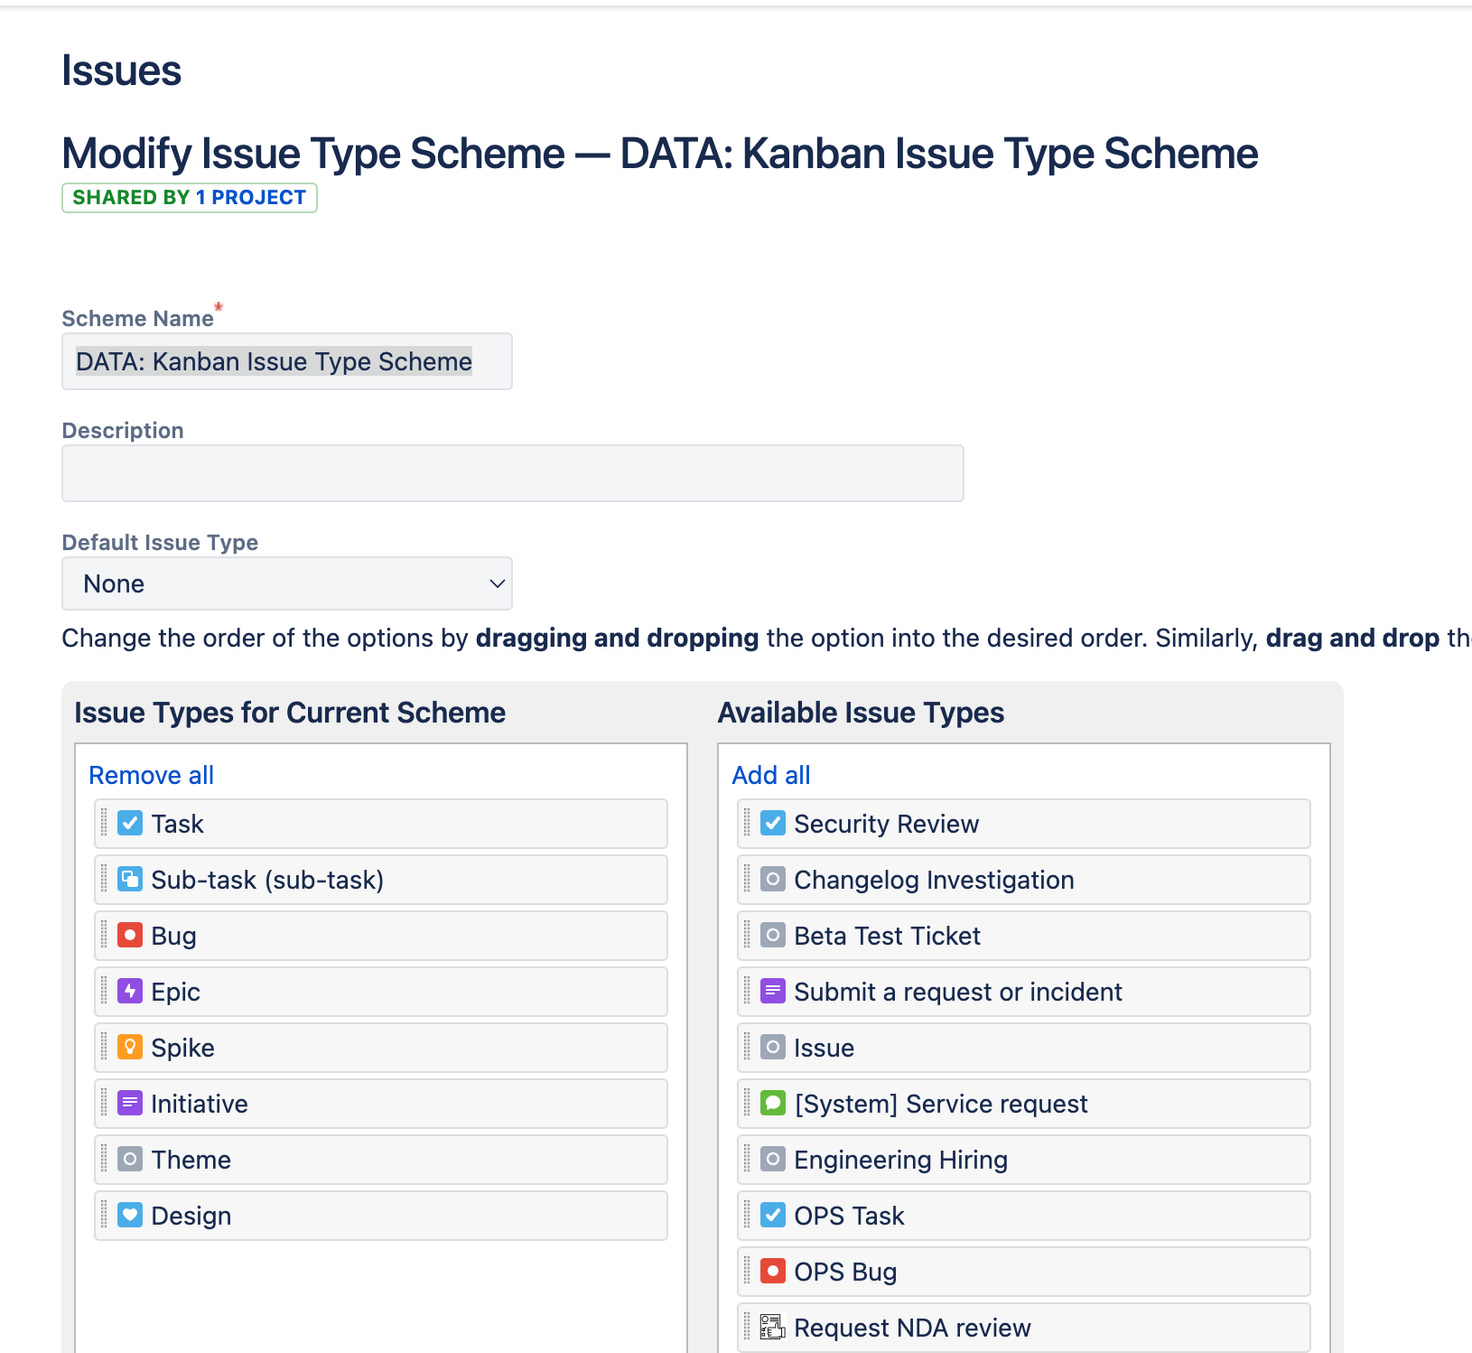Click the Add all link
The height and width of the screenshot is (1353, 1472).
(x=770, y=774)
